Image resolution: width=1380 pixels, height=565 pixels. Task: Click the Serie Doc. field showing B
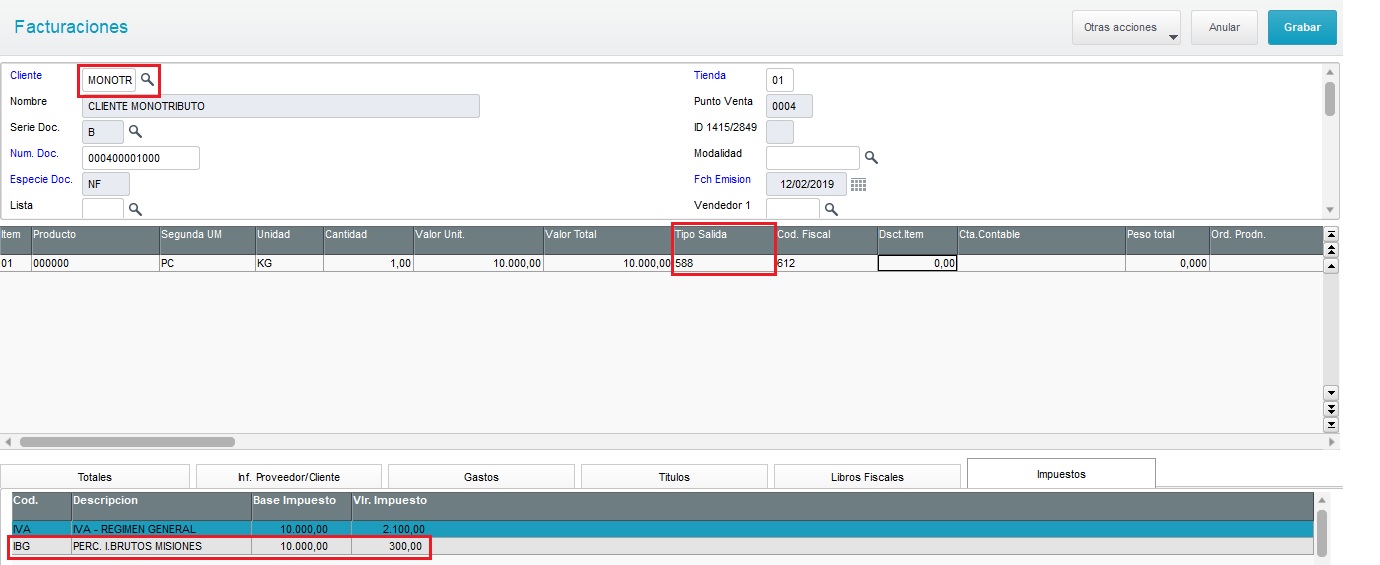click(103, 132)
